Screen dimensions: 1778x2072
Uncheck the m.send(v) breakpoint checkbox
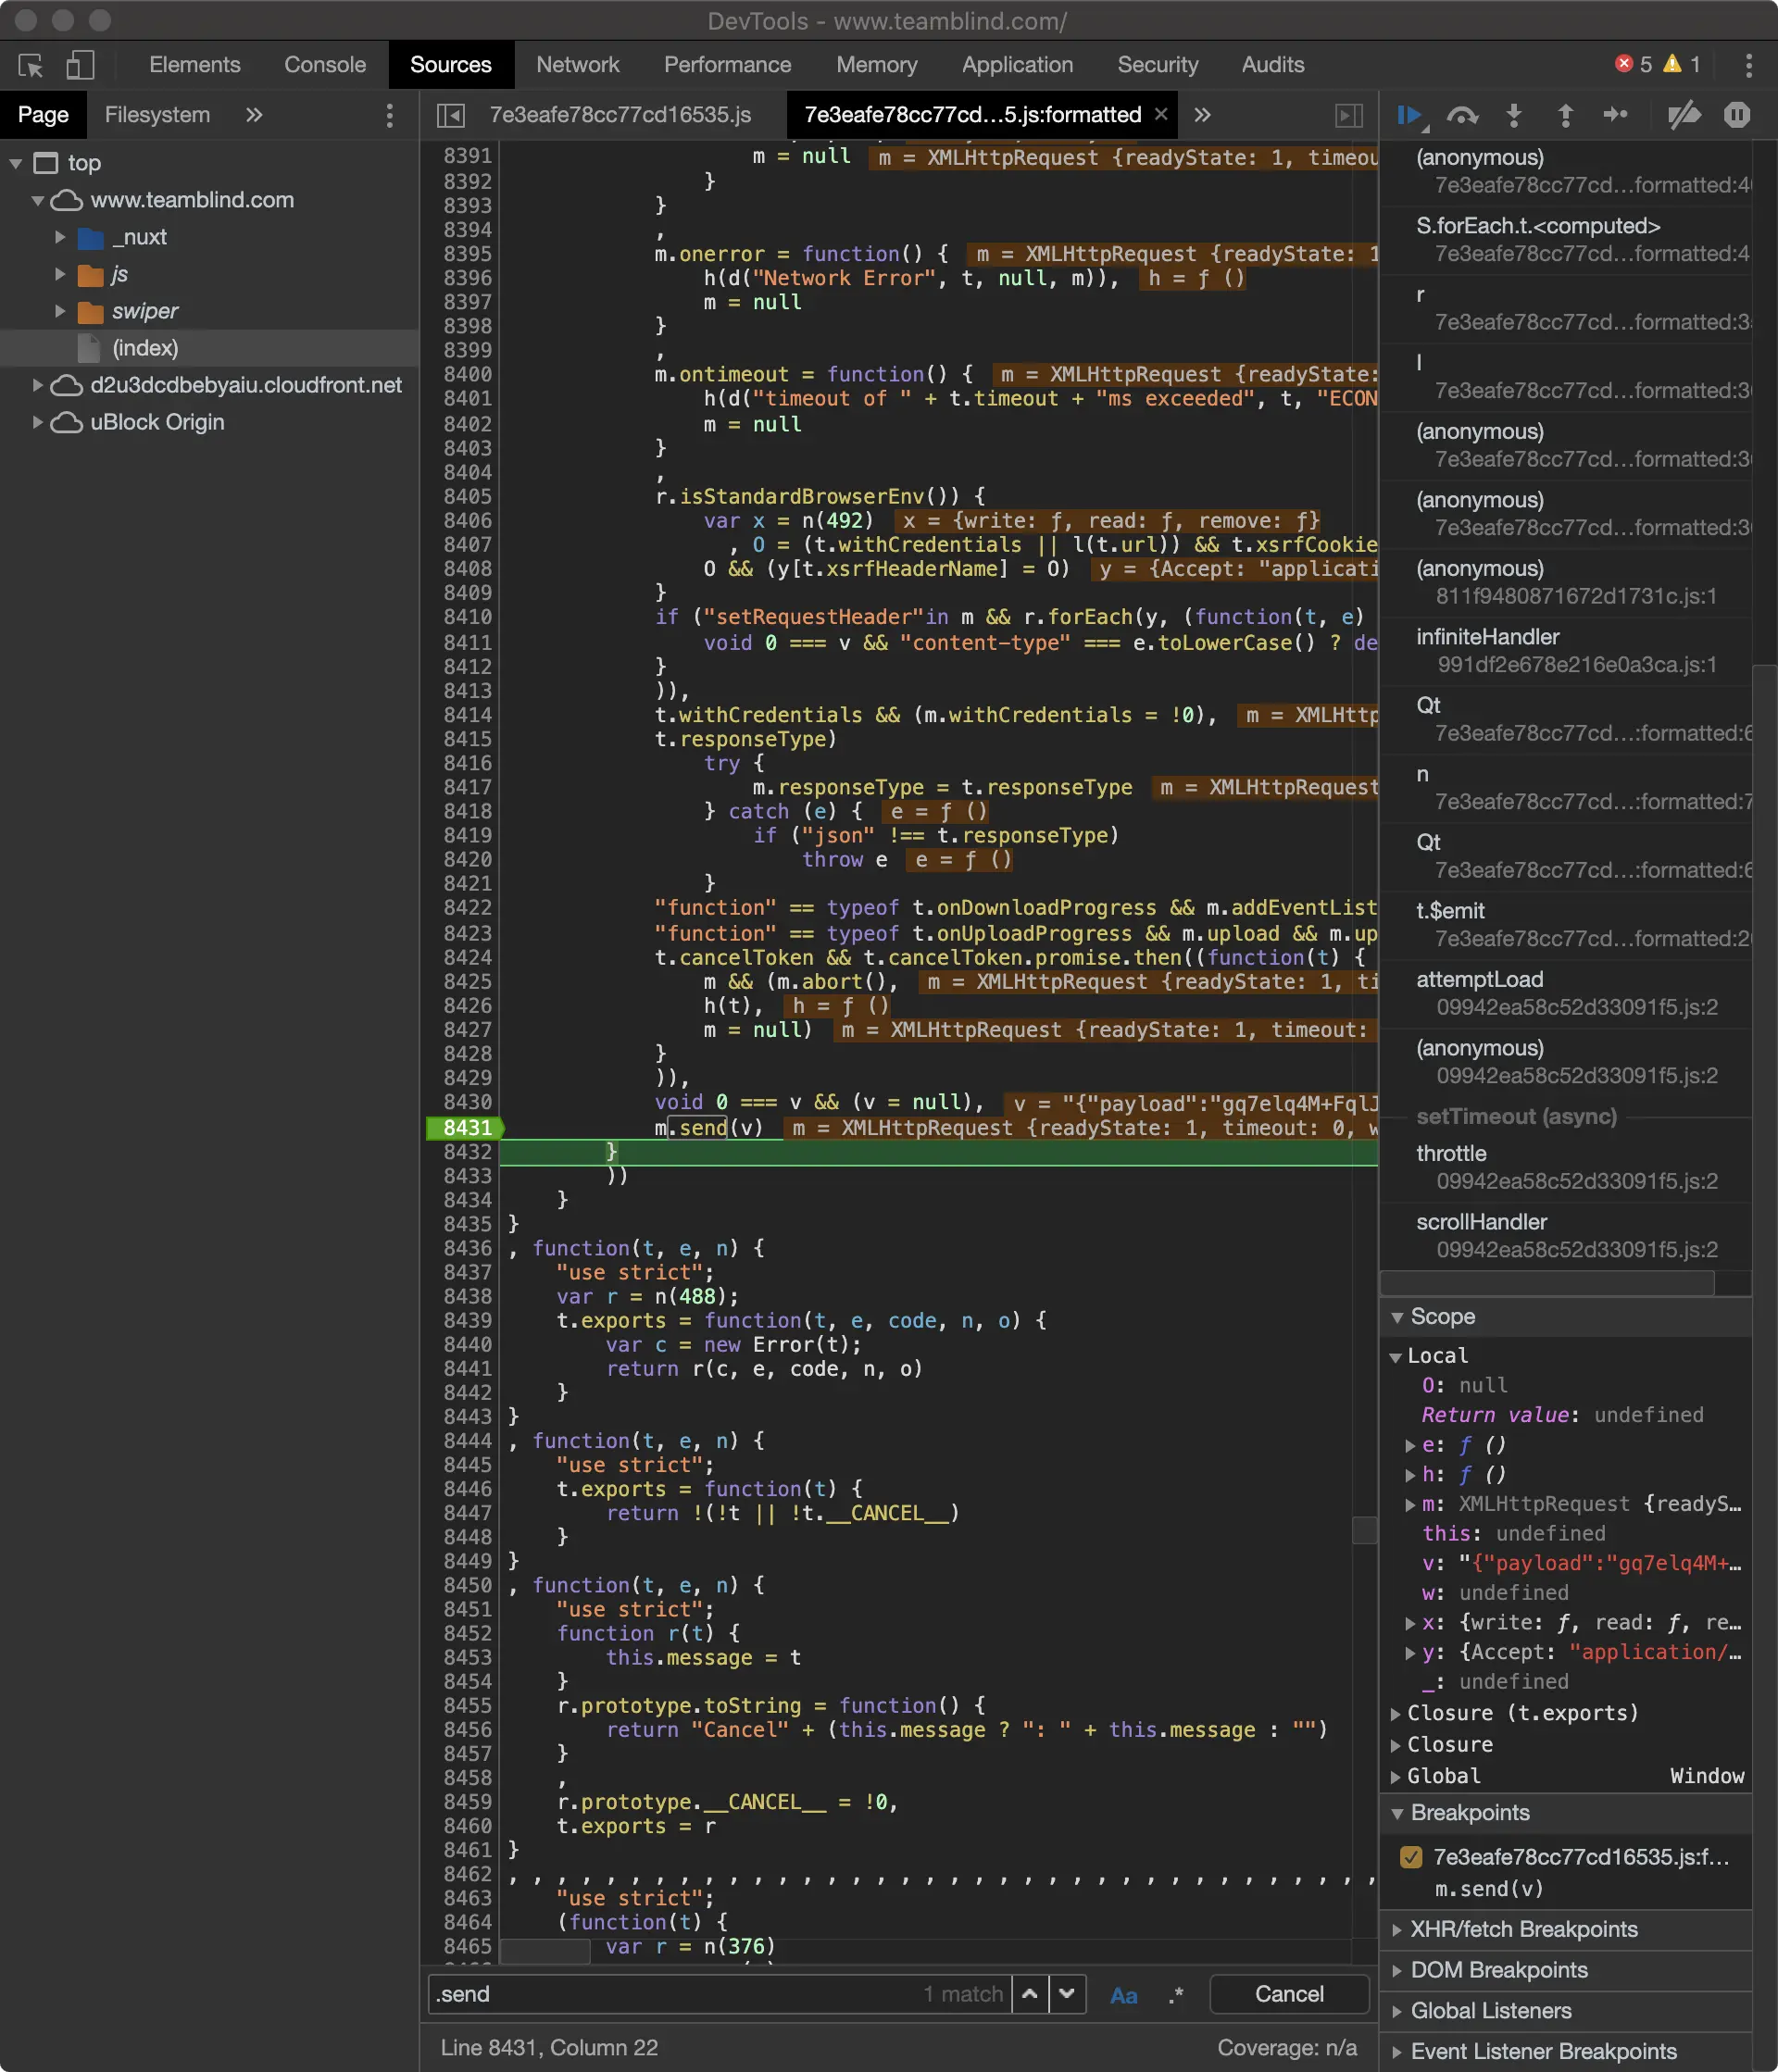(x=1411, y=1857)
